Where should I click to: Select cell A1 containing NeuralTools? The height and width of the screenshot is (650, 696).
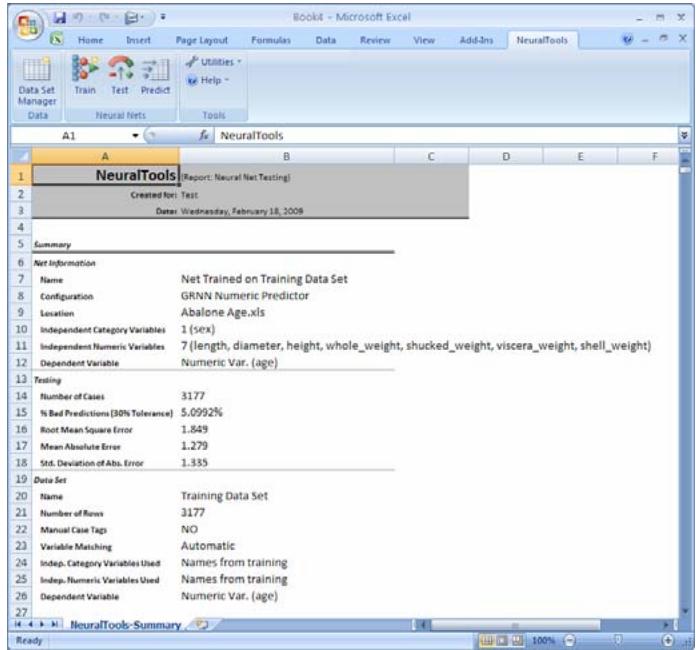106,175
